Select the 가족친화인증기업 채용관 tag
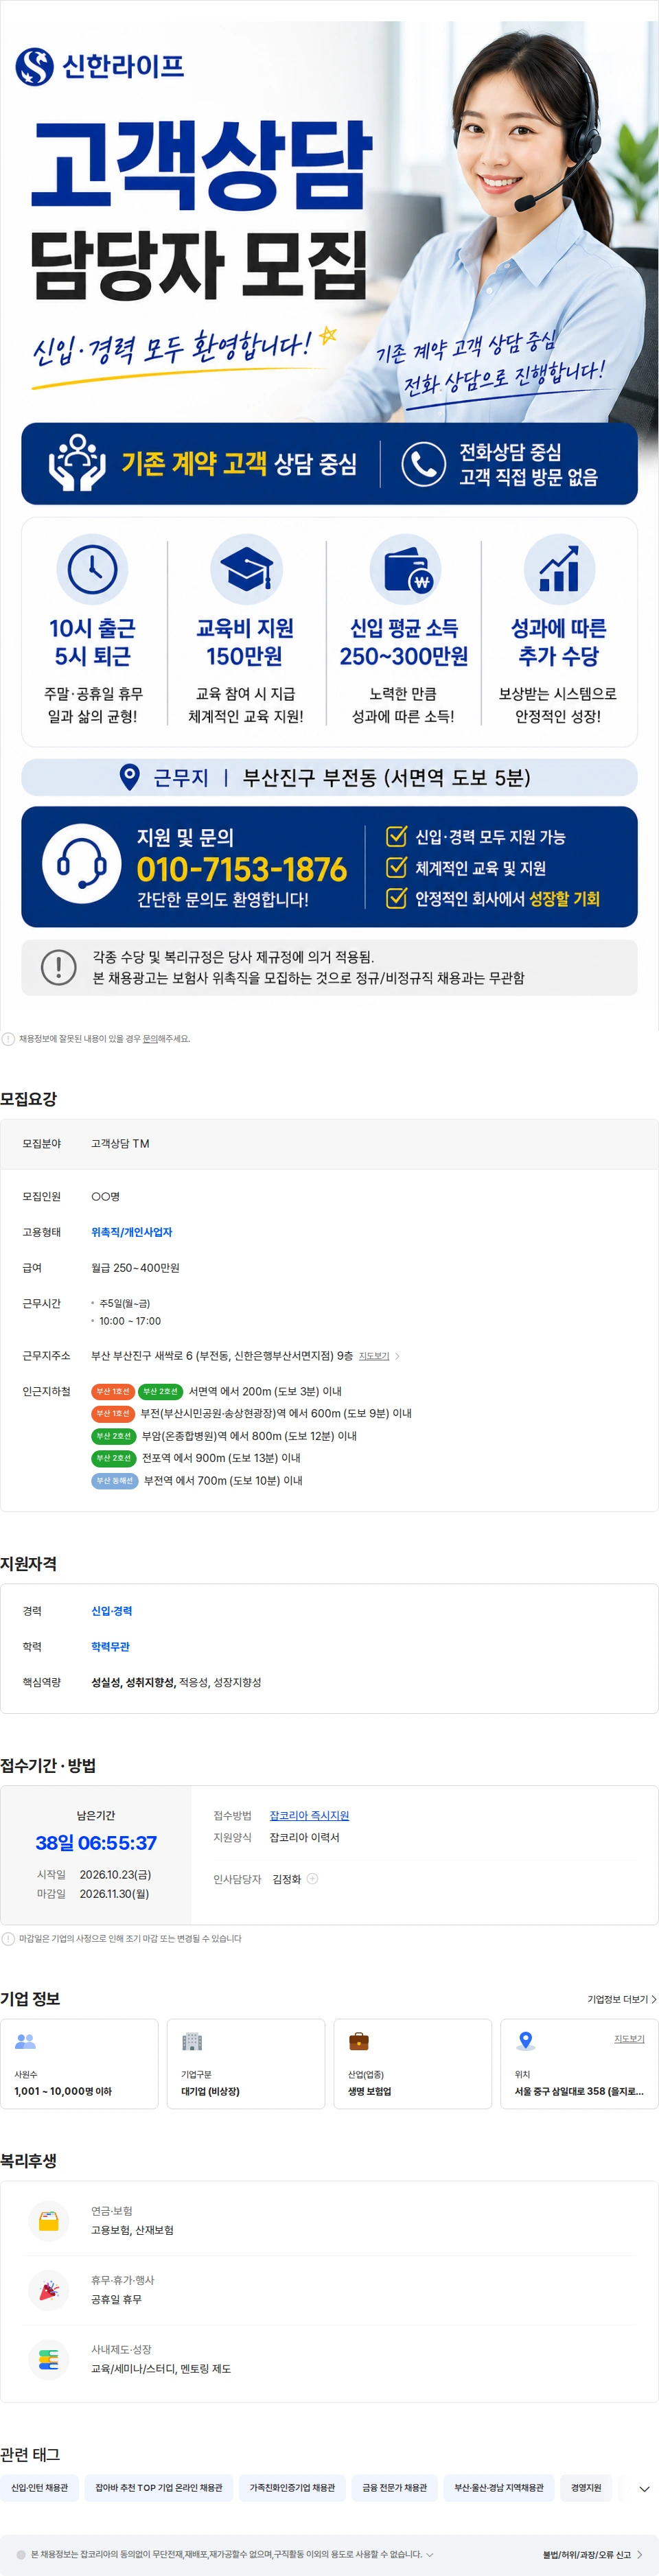 [x=292, y=2488]
